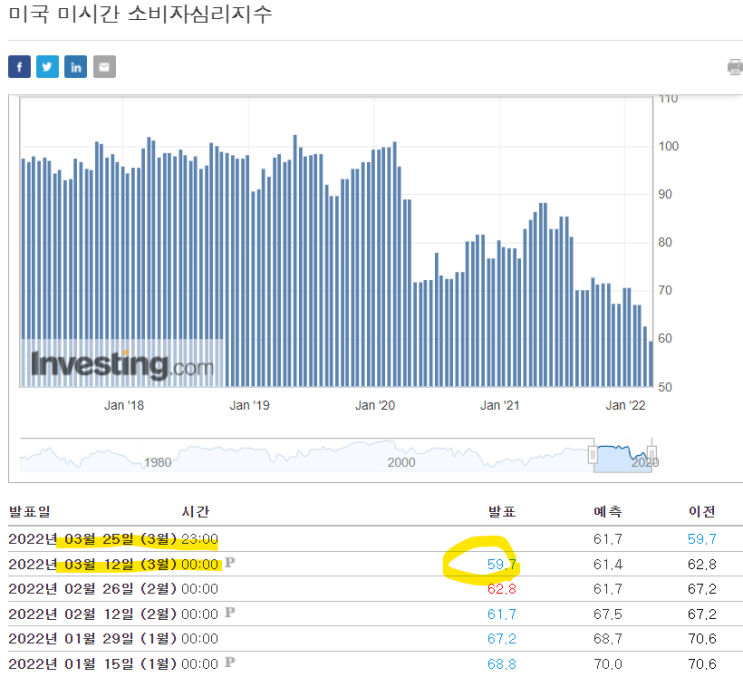Open print view with the printer icon

pos(735,67)
